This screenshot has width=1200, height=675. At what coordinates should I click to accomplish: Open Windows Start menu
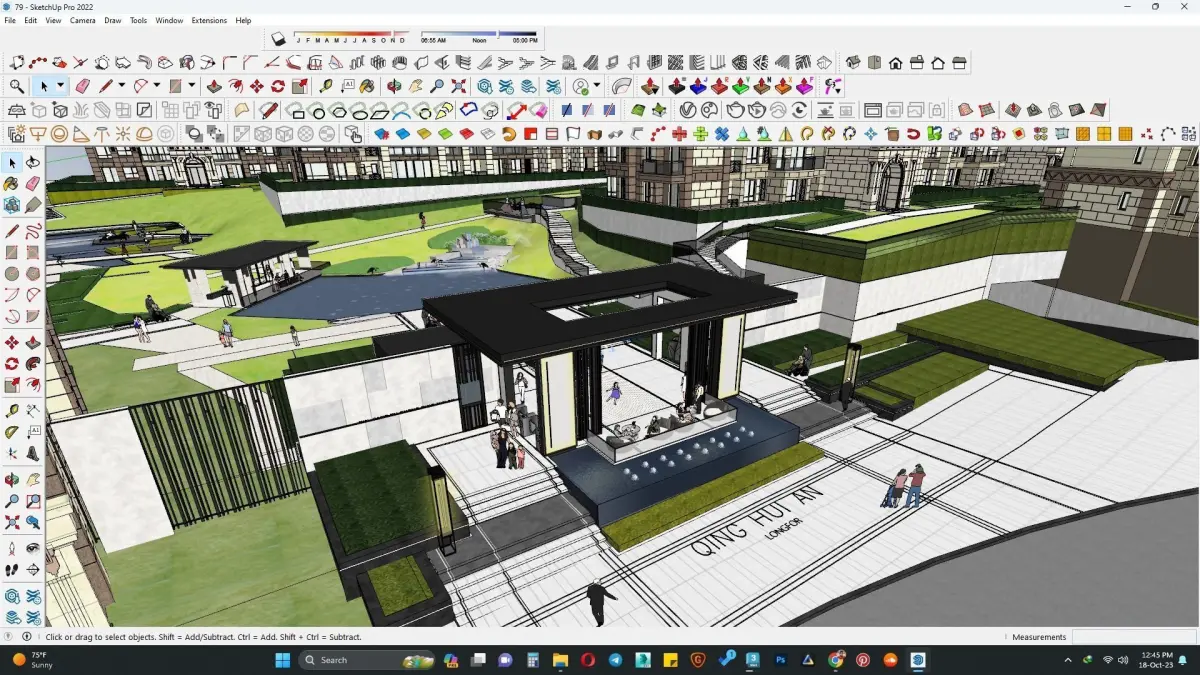[x=283, y=660]
